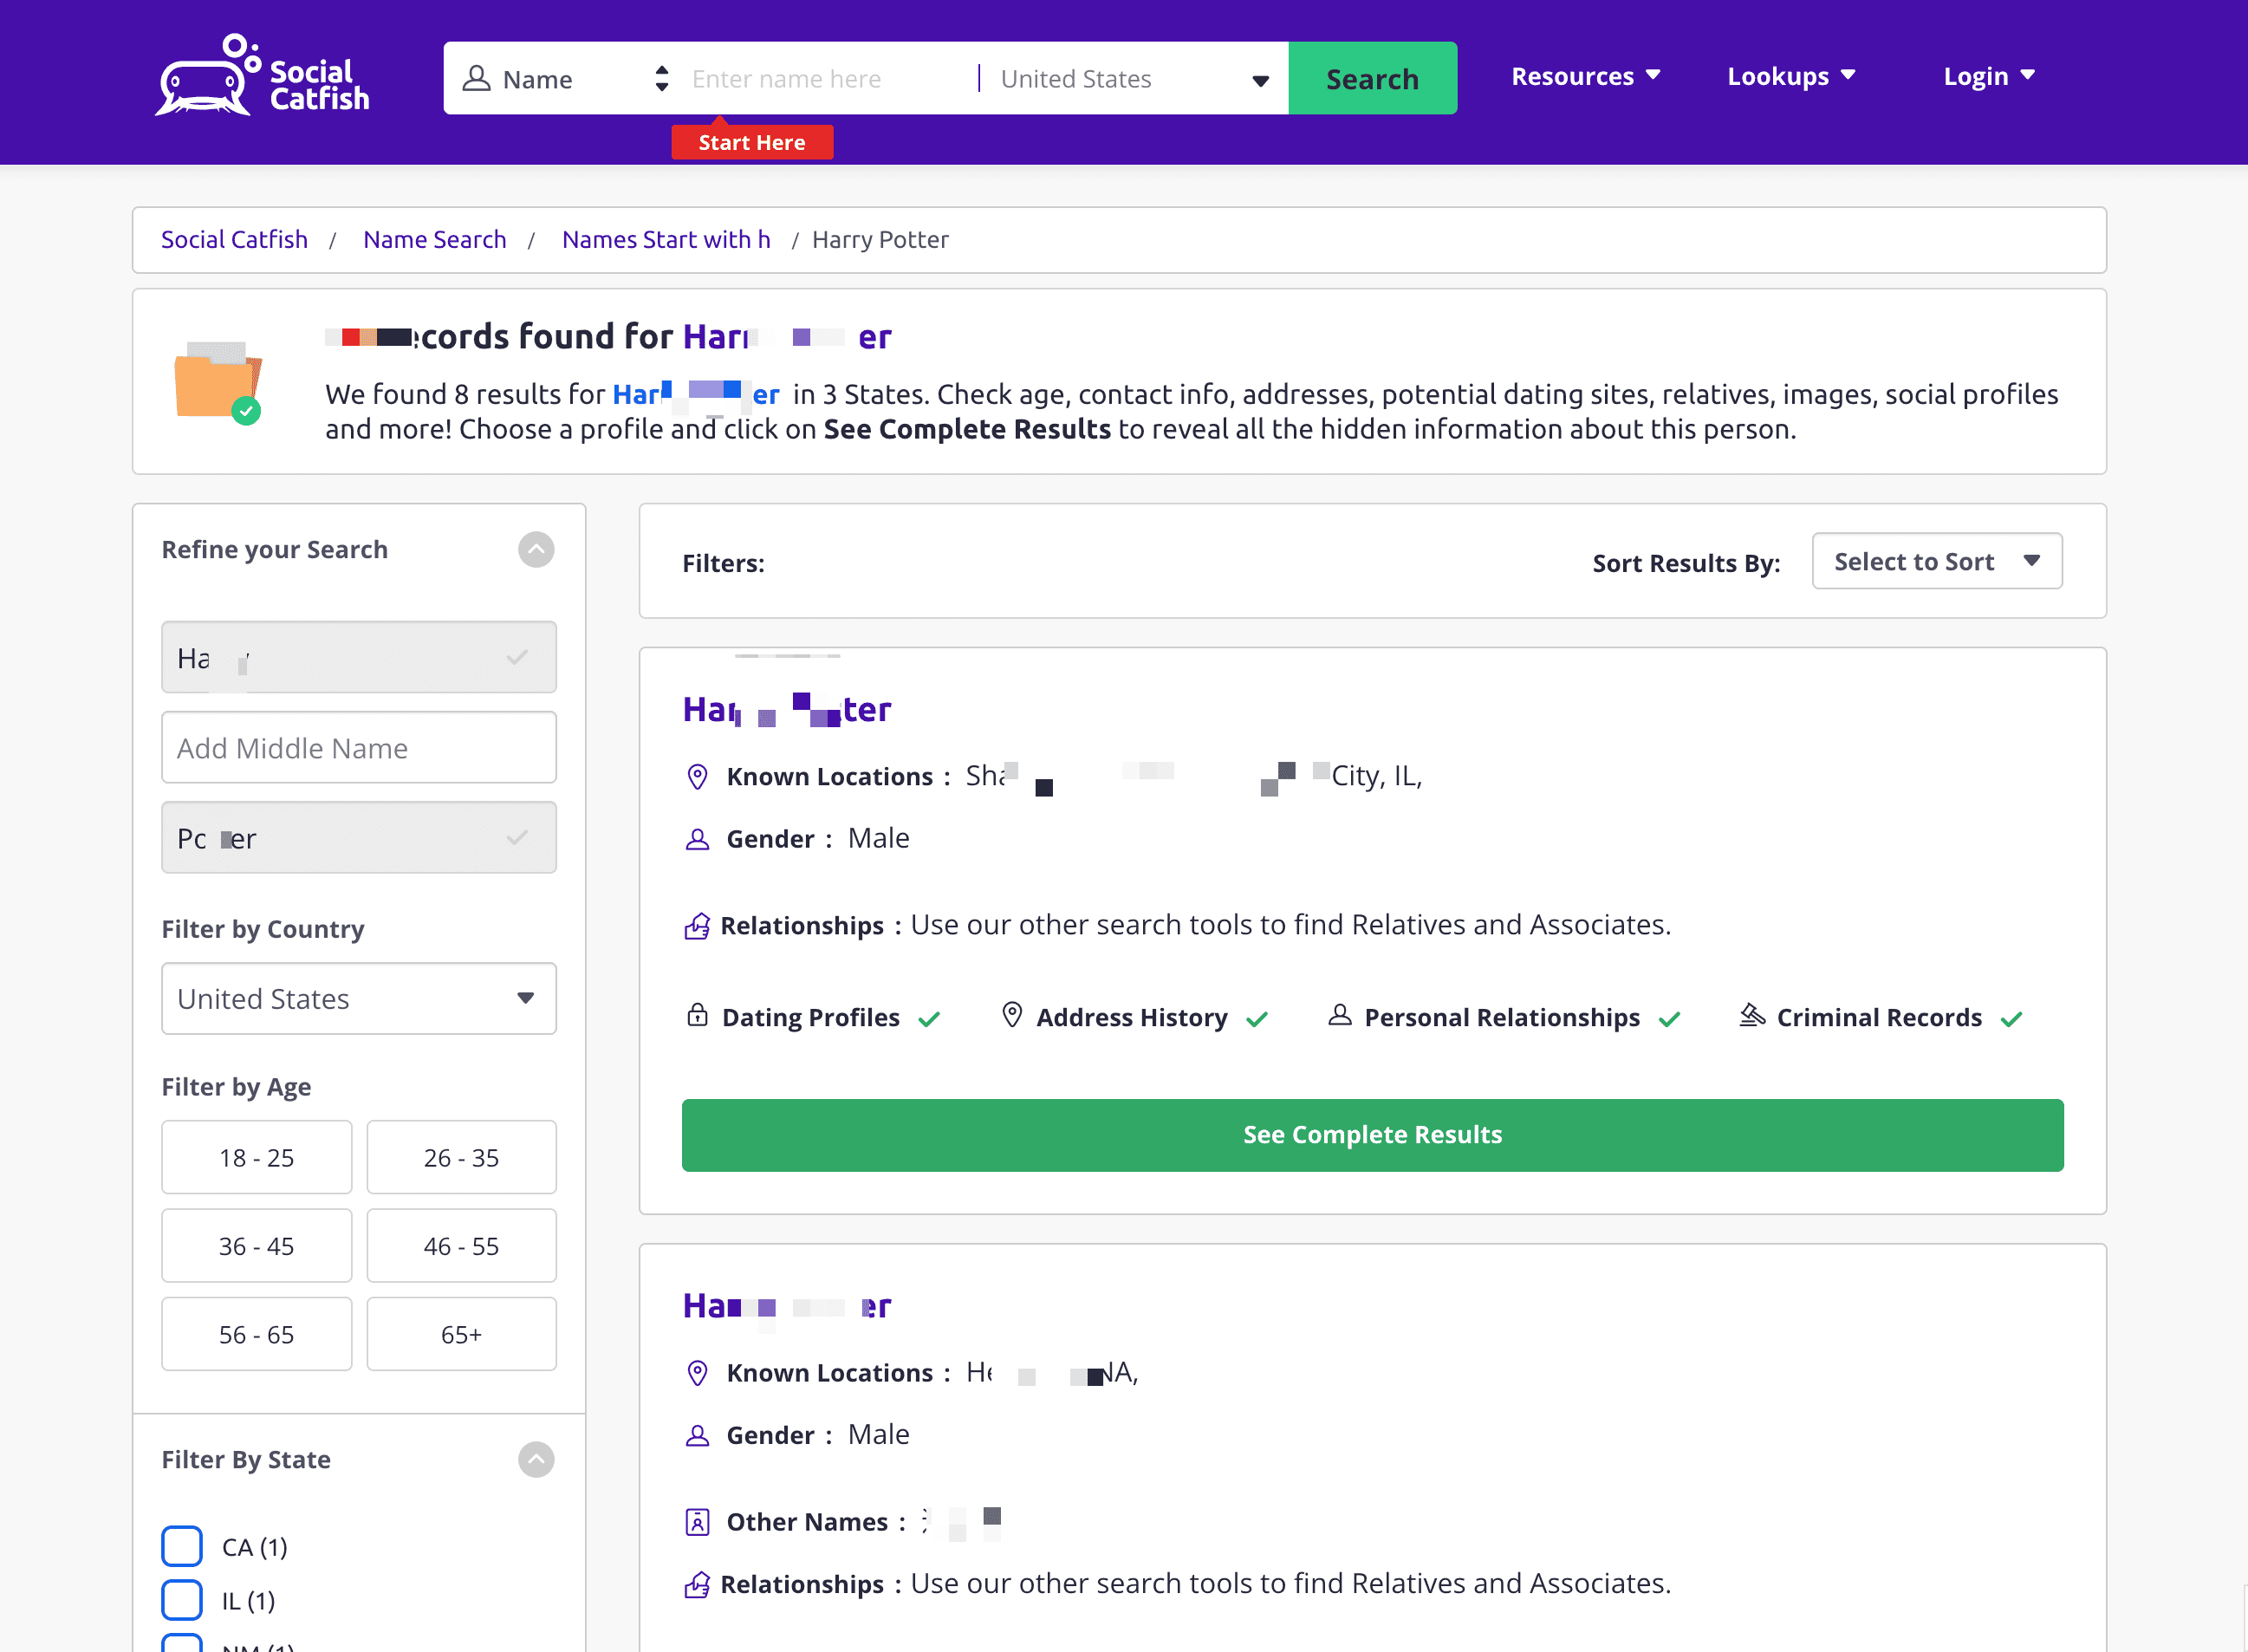Open the Lookups menu
This screenshot has height=1652, width=2248.
coord(1791,76)
